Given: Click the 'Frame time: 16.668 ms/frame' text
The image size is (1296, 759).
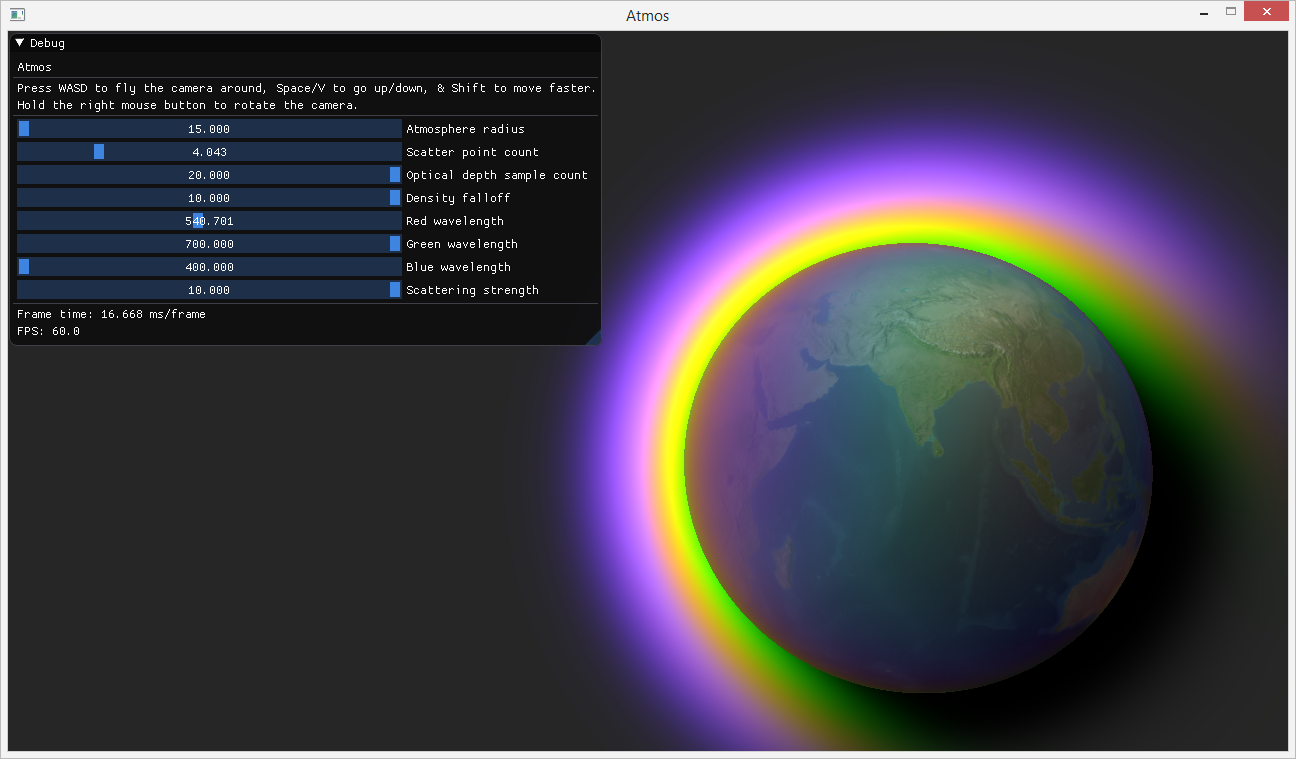Looking at the screenshot, I should pyautogui.click(x=111, y=314).
